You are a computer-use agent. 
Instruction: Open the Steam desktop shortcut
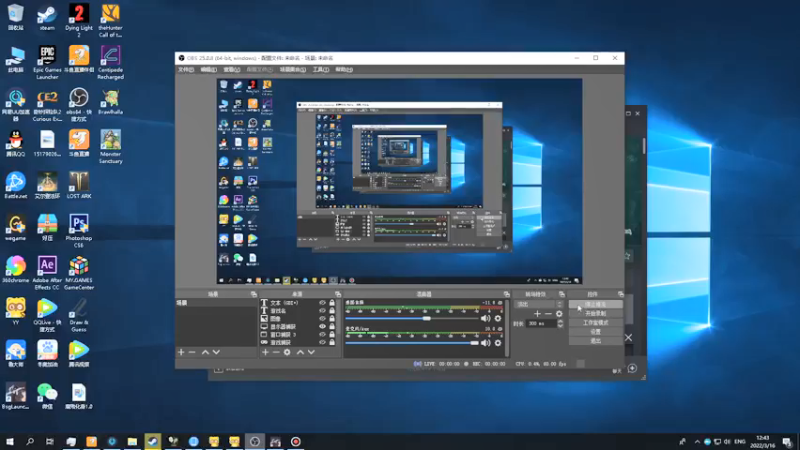click(x=47, y=18)
